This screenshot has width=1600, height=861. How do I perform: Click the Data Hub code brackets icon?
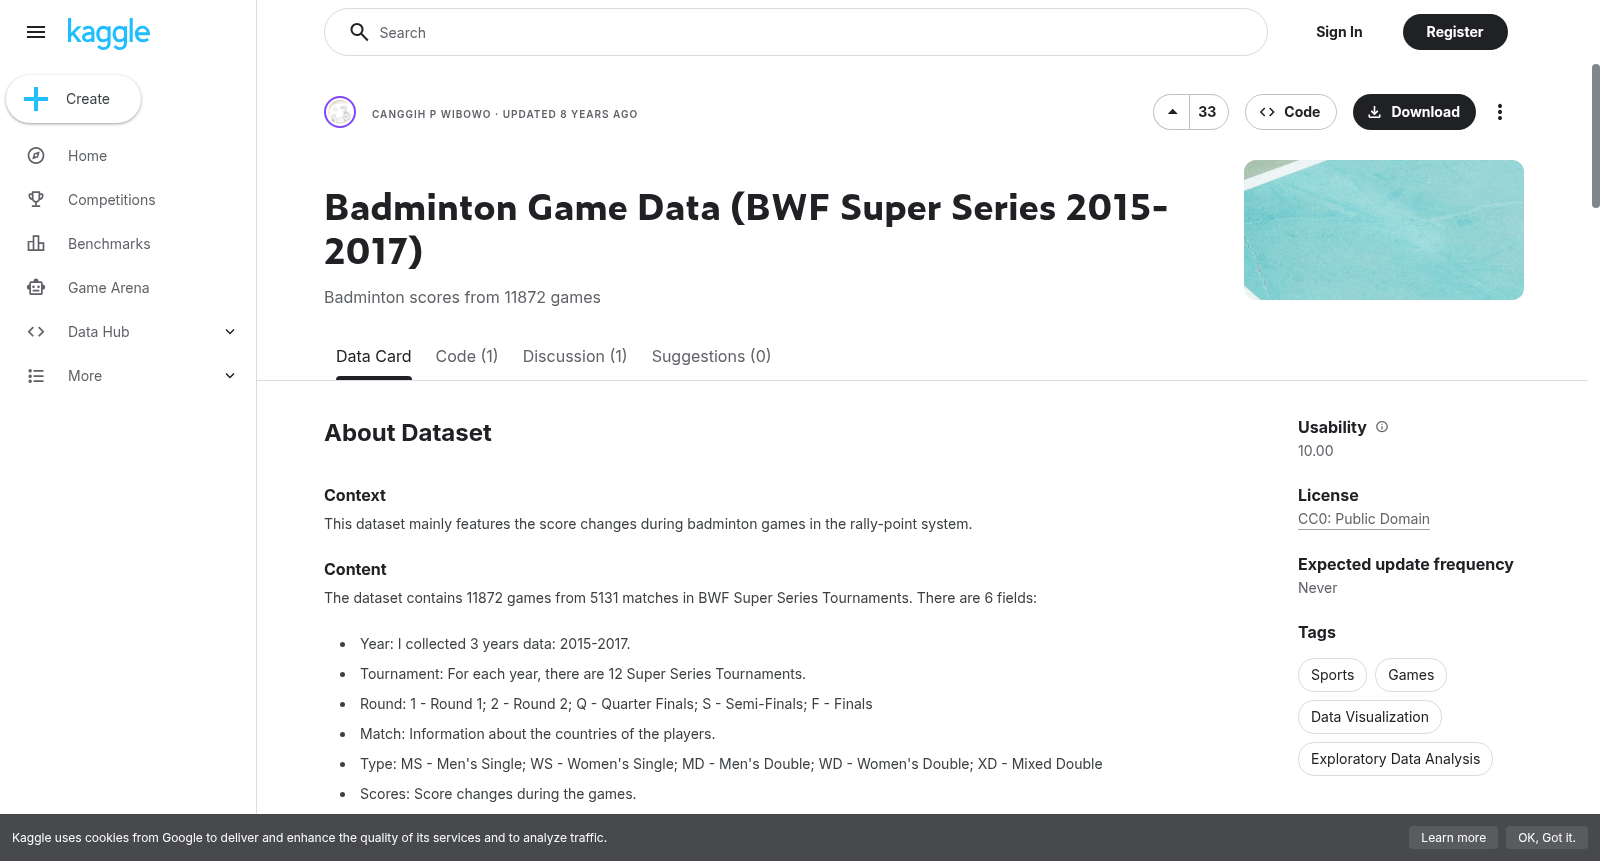point(36,332)
